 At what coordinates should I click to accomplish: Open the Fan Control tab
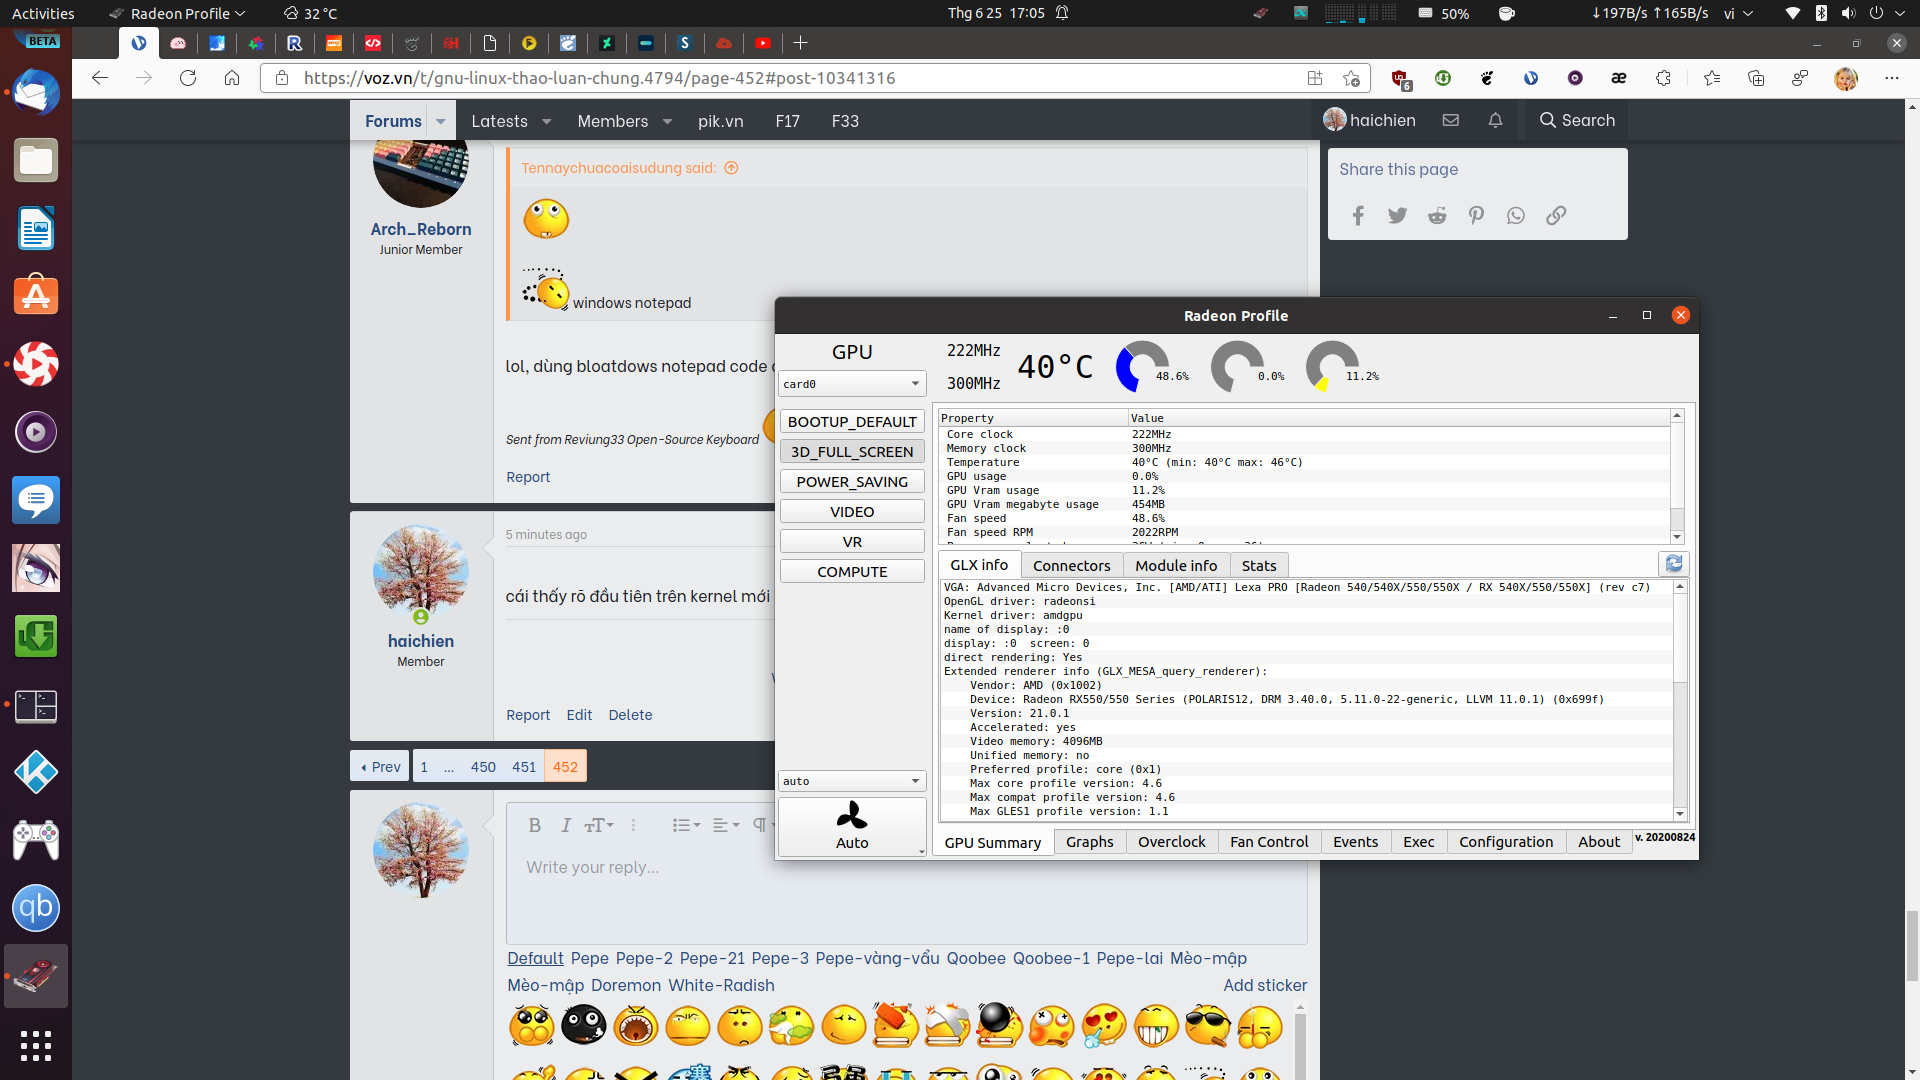coord(1269,842)
